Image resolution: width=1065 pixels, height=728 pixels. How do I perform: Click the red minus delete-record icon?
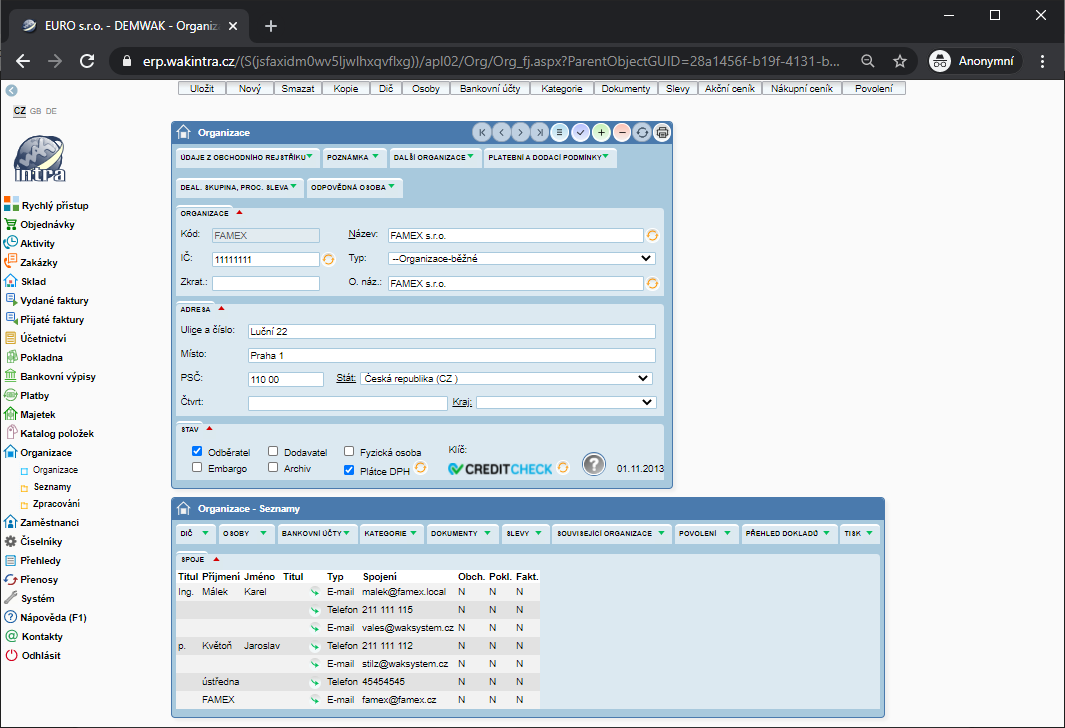pyautogui.click(x=621, y=132)
